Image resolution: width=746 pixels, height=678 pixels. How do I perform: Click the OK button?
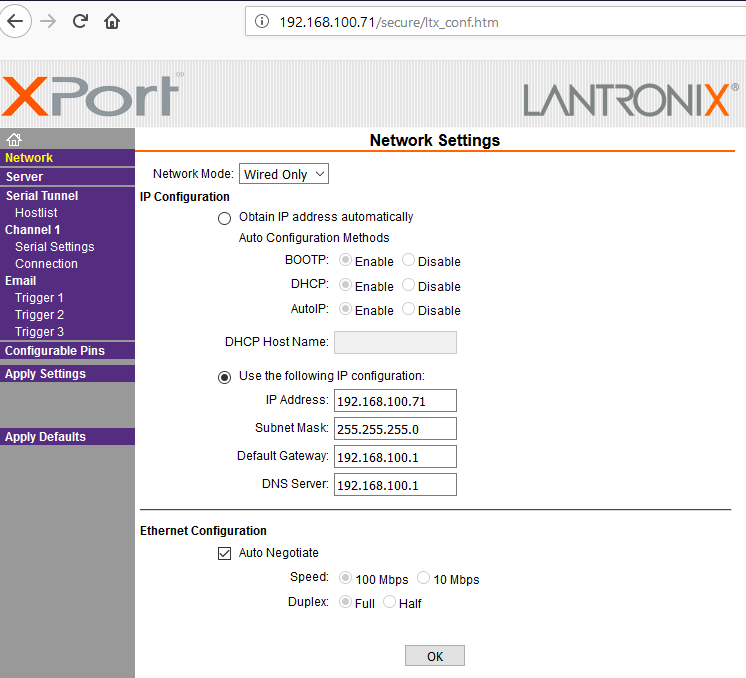[x=435, y=656]
